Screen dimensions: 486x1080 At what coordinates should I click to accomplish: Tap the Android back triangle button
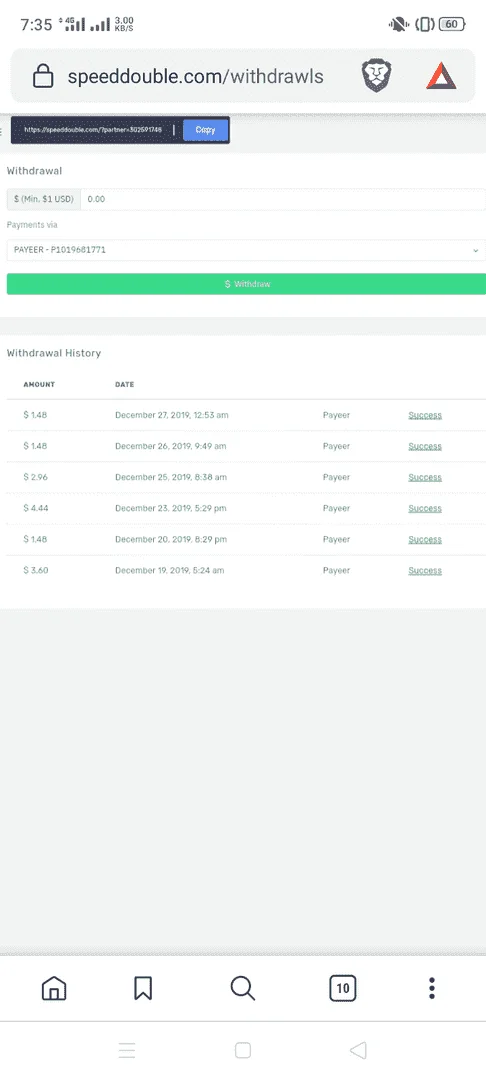pos(358,1050)
